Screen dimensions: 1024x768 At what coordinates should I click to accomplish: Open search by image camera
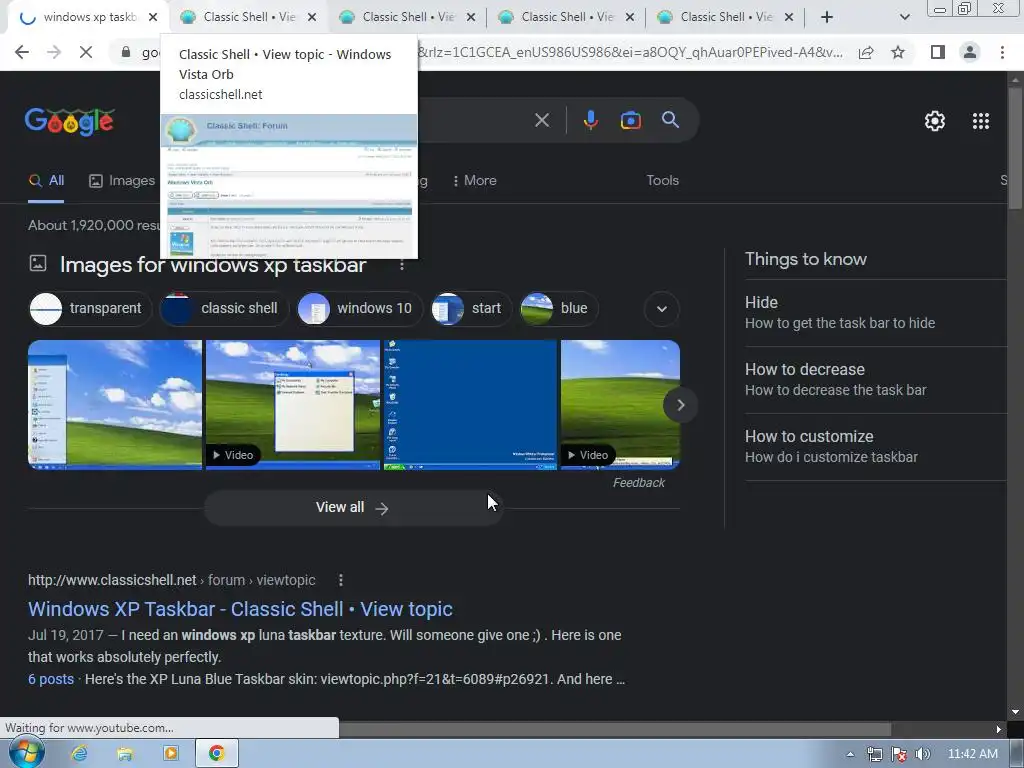point(630,120)
